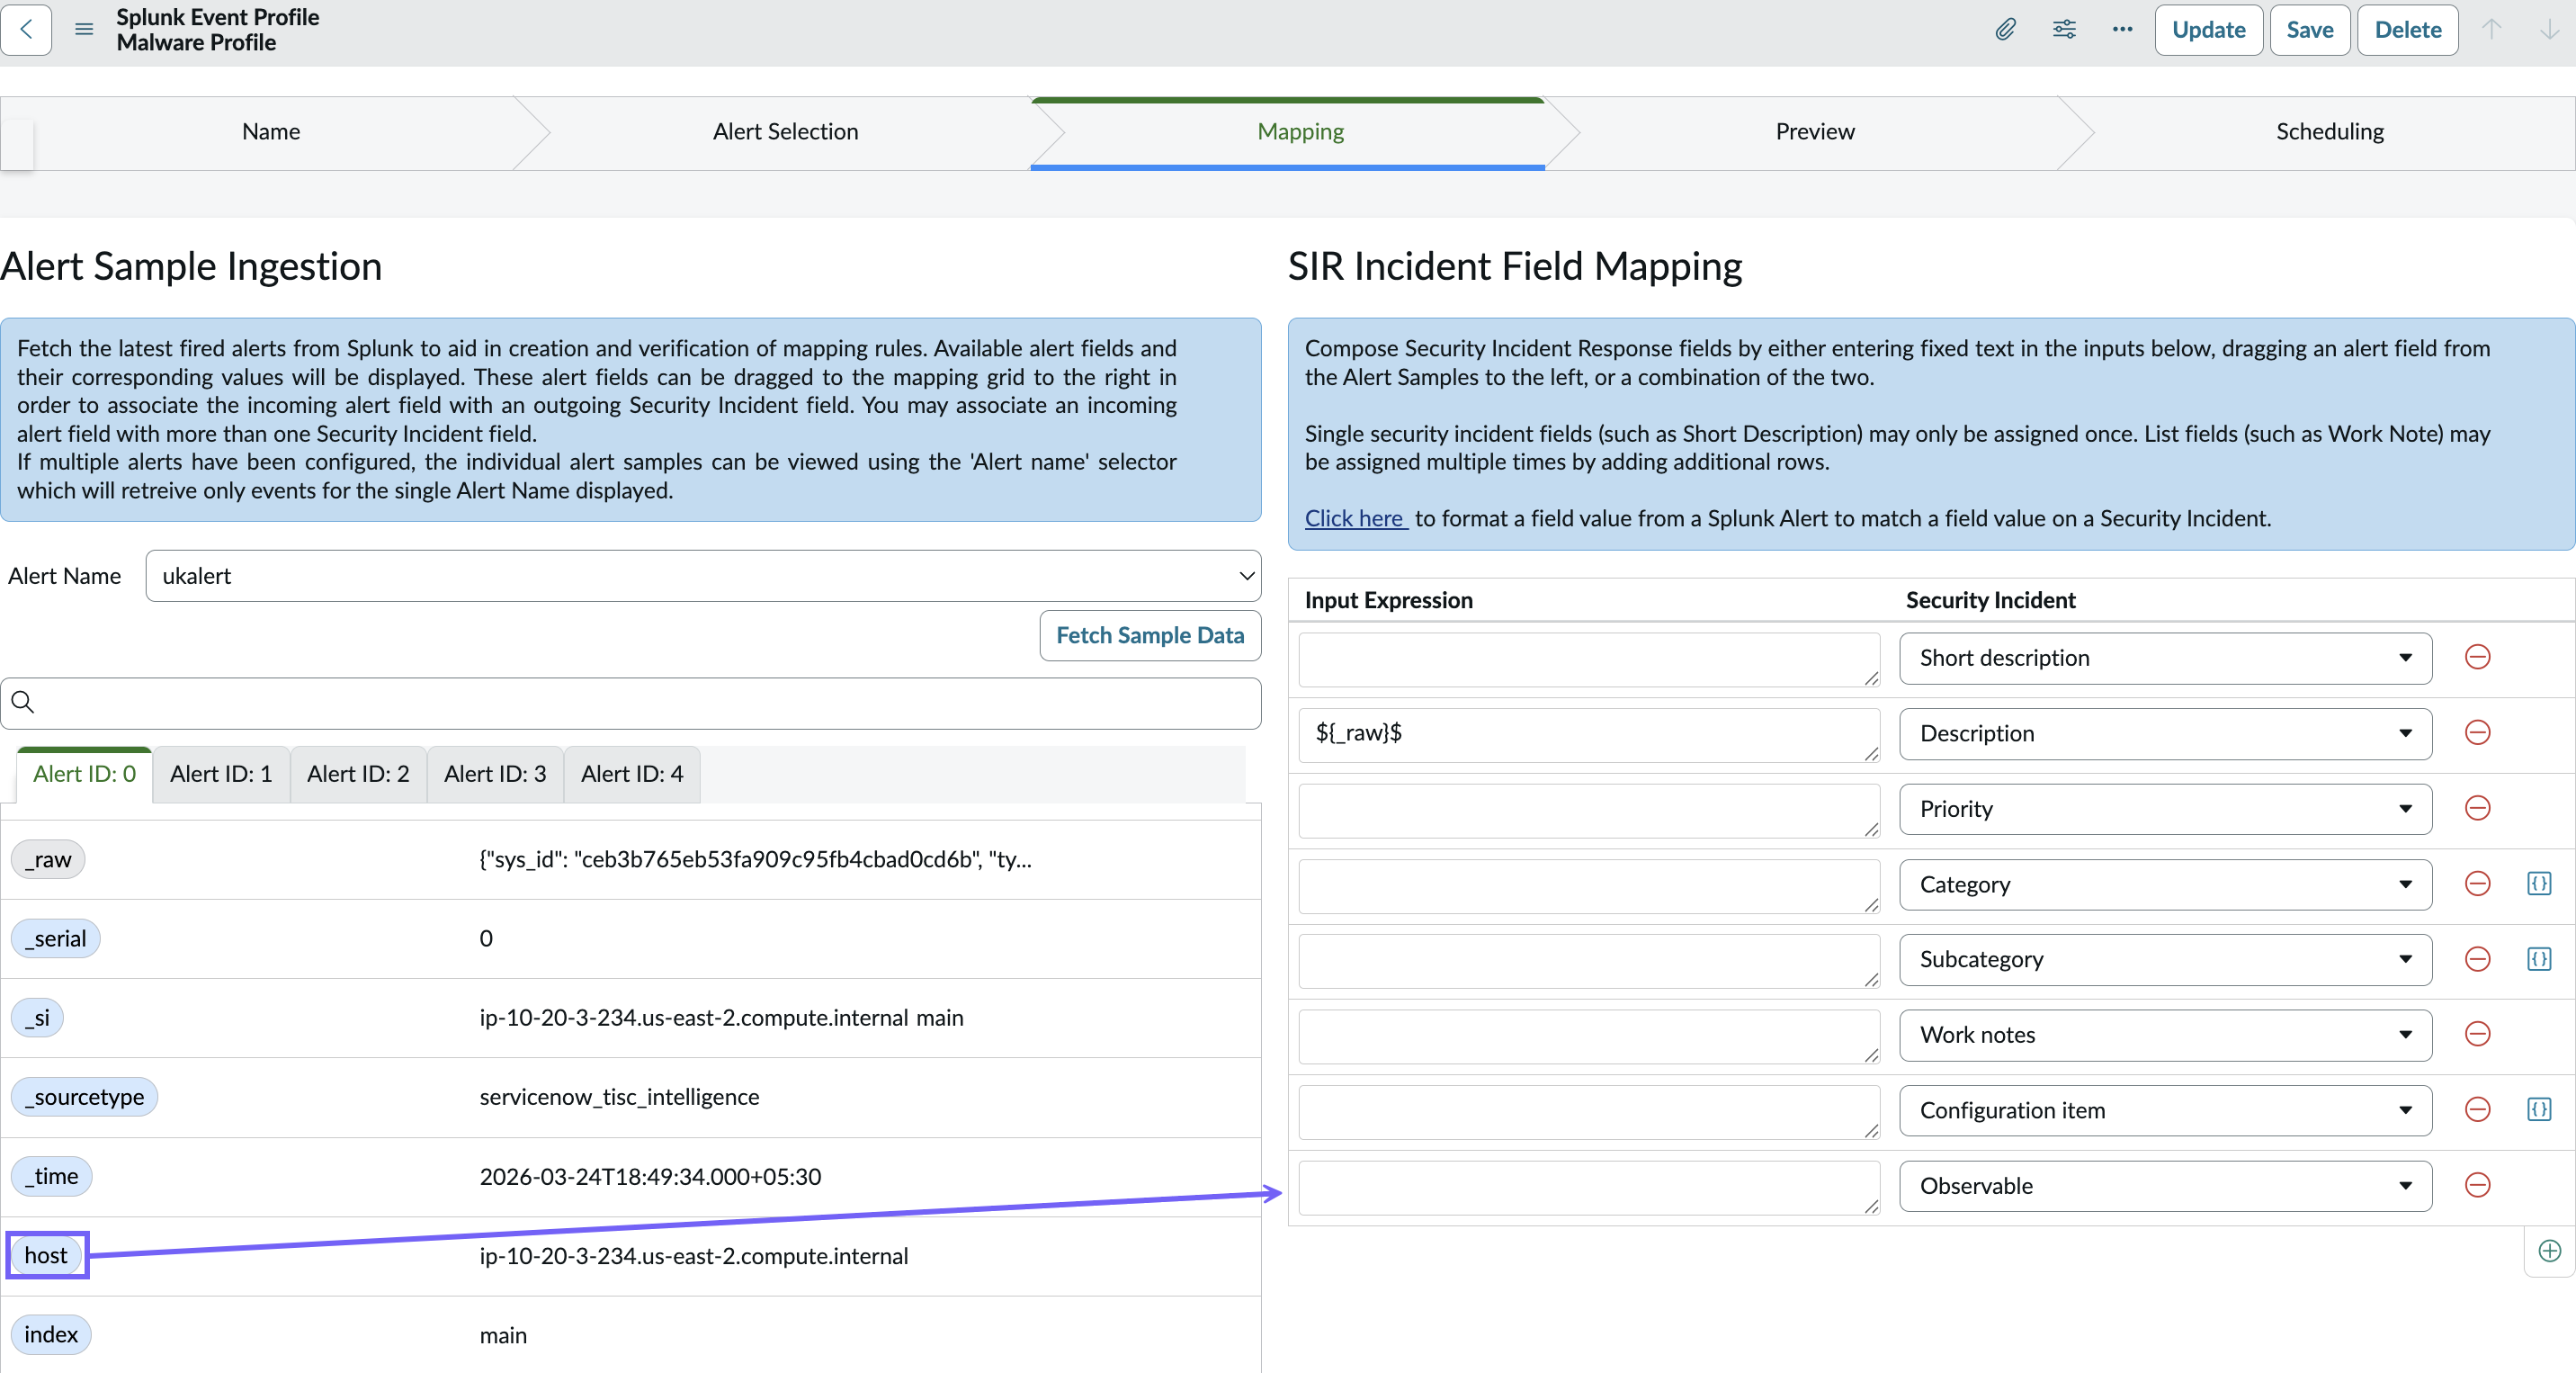
Task: Remove the Category mapping row
Action: 2477,884
